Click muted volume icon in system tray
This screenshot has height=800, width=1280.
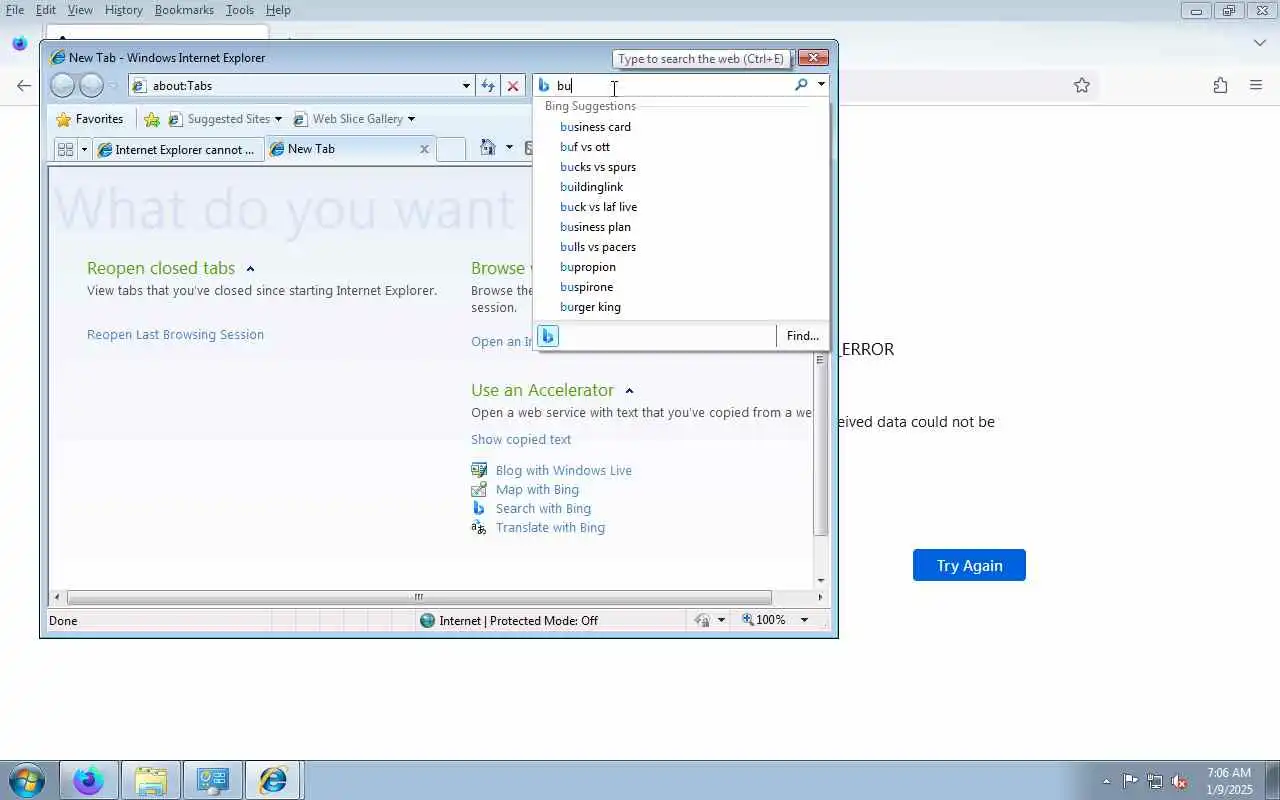click(x=1180, y=781)
